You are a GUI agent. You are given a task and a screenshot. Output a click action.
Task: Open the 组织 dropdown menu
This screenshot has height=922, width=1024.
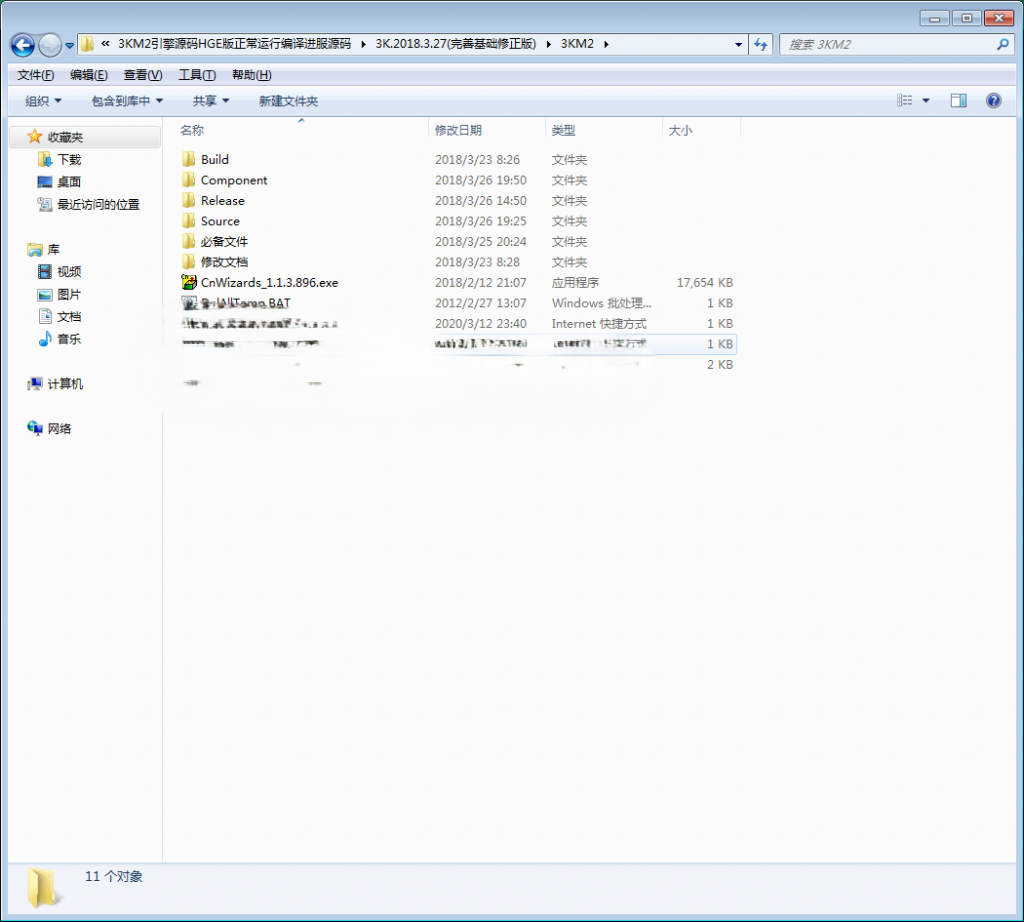pos(43,101)
